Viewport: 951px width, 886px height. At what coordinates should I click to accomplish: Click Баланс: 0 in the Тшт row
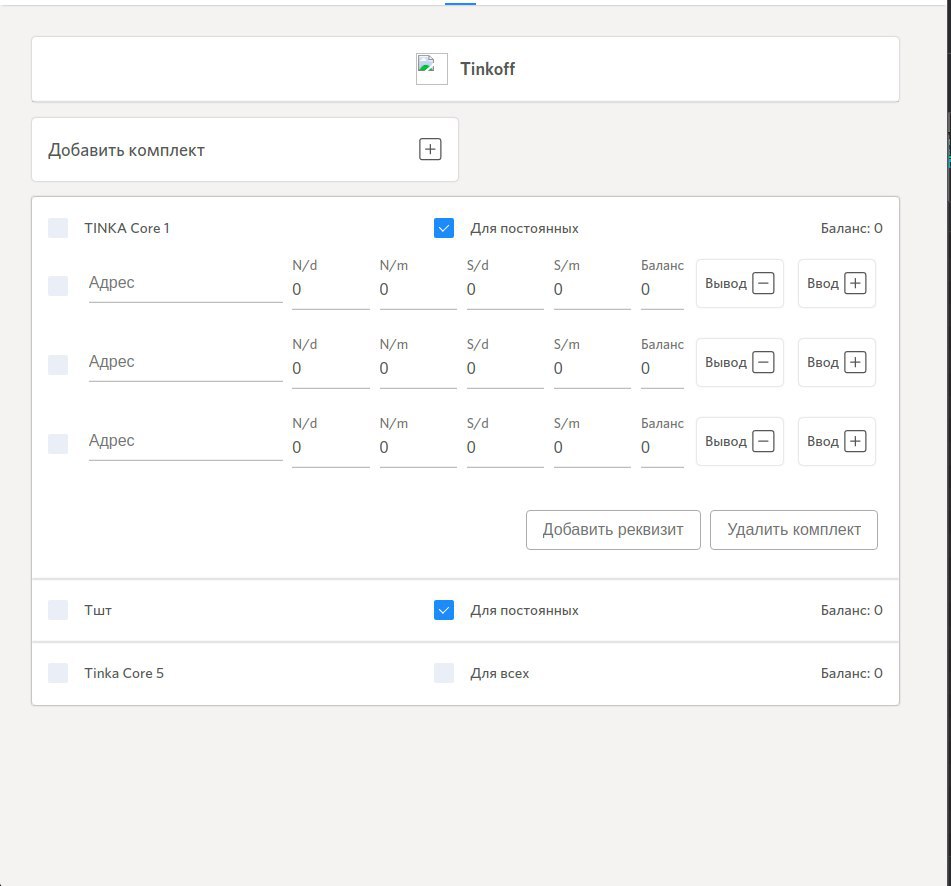(852, 610)
